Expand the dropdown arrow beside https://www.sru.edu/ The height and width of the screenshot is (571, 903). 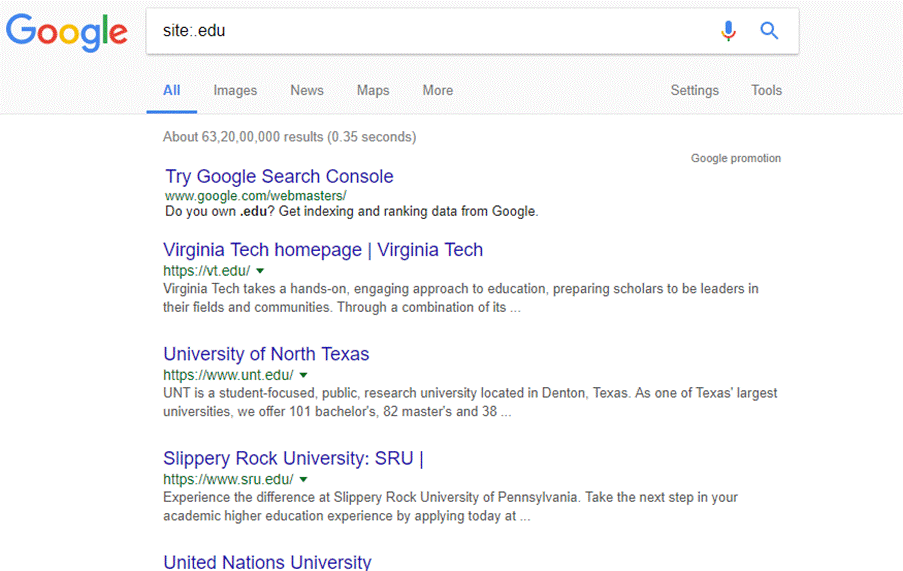[303, 480]
